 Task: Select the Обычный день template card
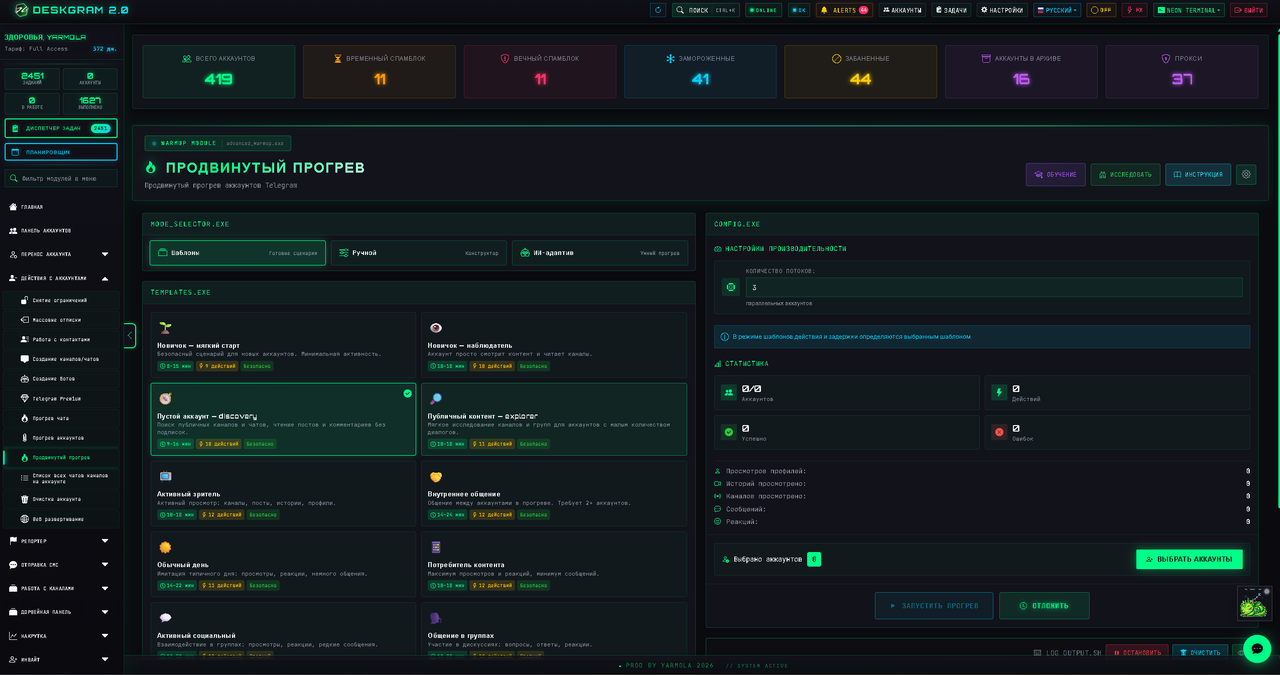(283, 563)
